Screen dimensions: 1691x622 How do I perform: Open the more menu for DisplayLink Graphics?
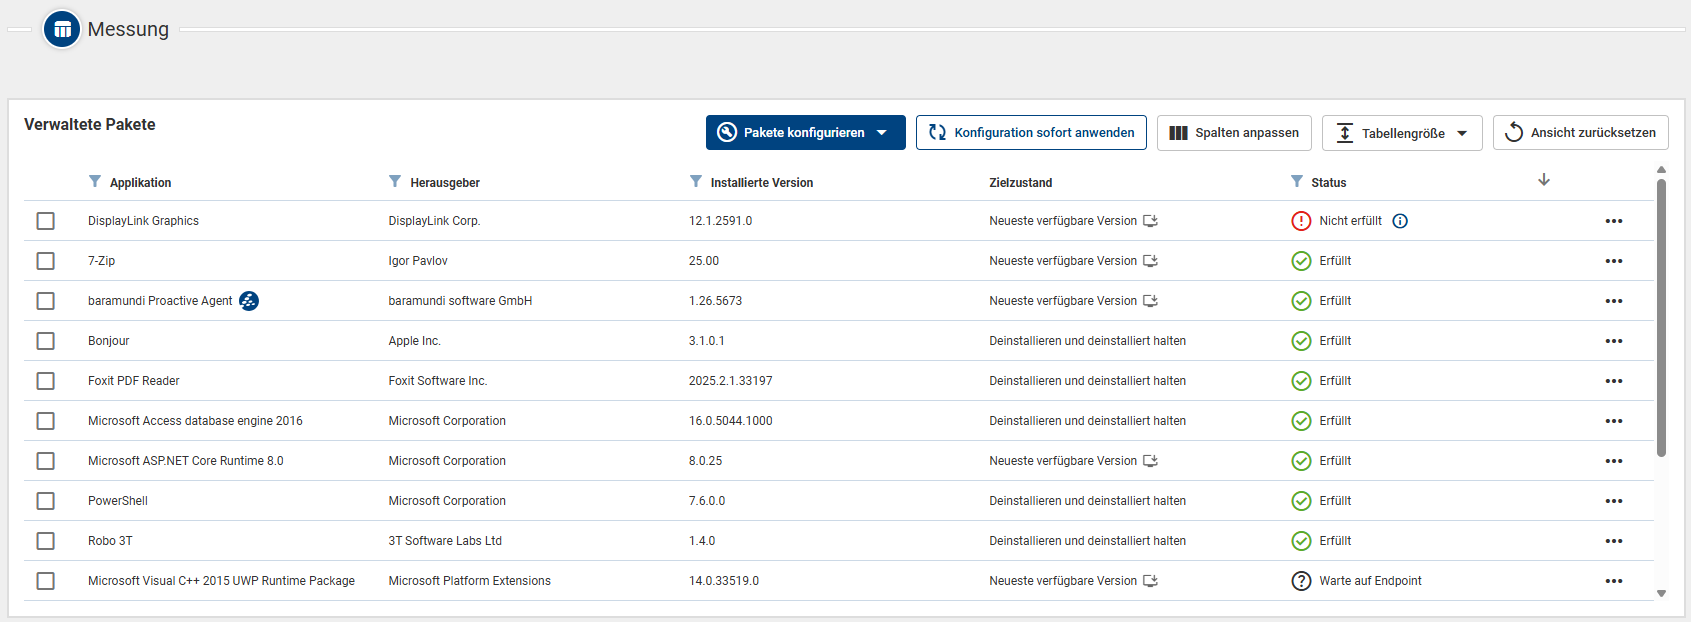1614,221
